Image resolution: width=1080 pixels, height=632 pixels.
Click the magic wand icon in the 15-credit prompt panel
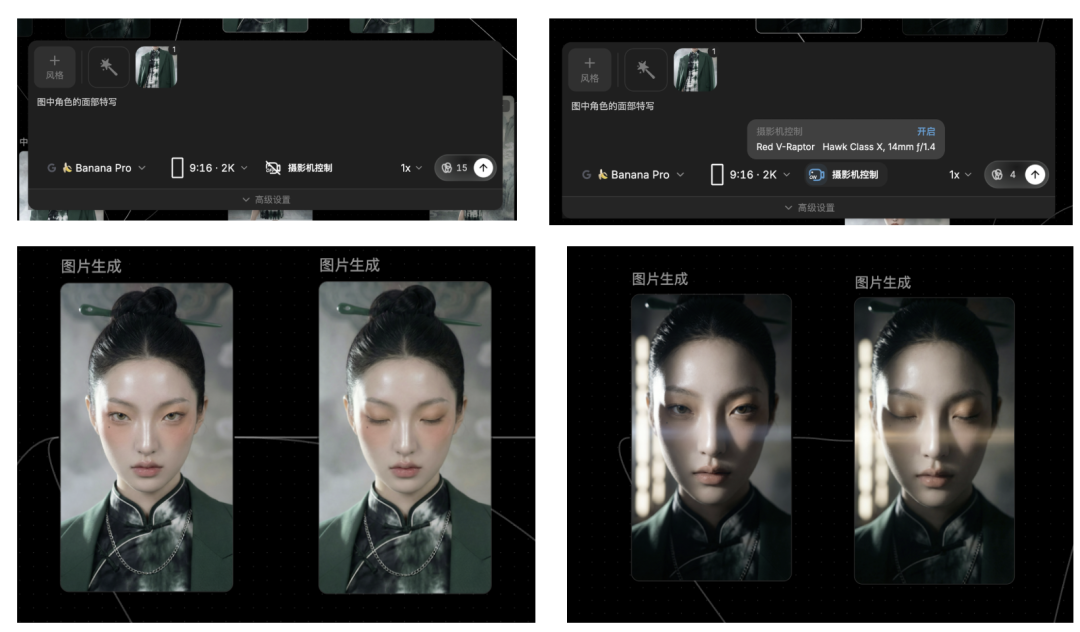point(109,67)
